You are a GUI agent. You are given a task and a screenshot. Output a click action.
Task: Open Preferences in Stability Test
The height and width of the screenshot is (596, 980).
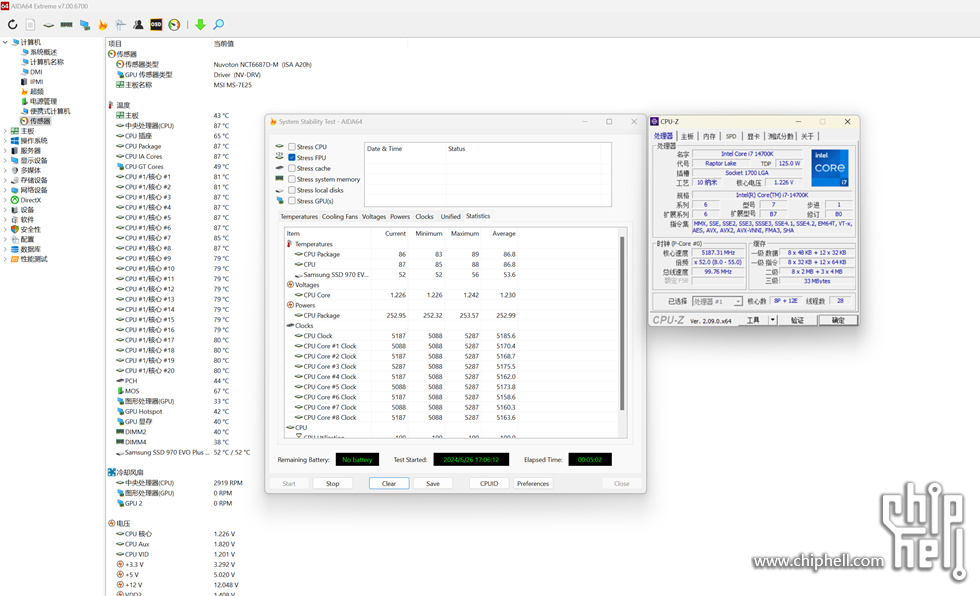click(x=533, y=484)
